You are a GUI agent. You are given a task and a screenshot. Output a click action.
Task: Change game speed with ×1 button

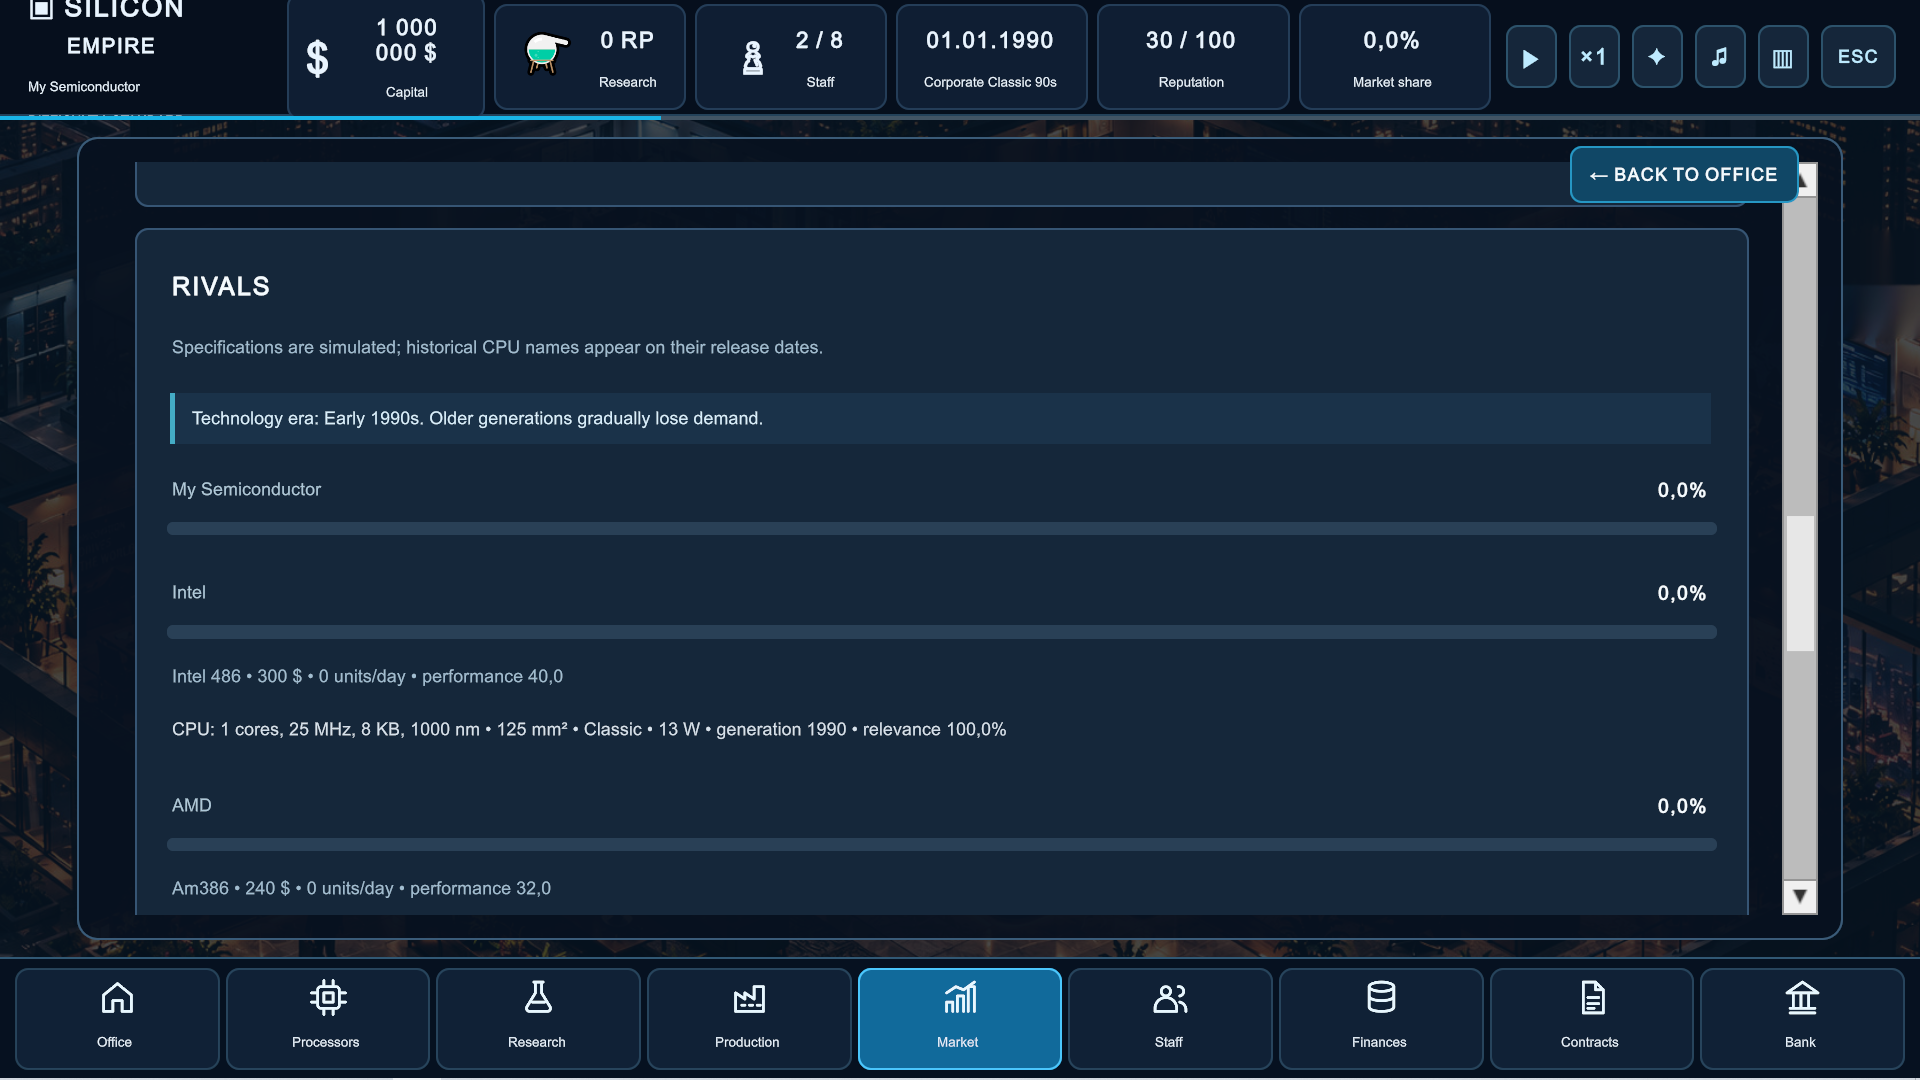click(1594, 57)
